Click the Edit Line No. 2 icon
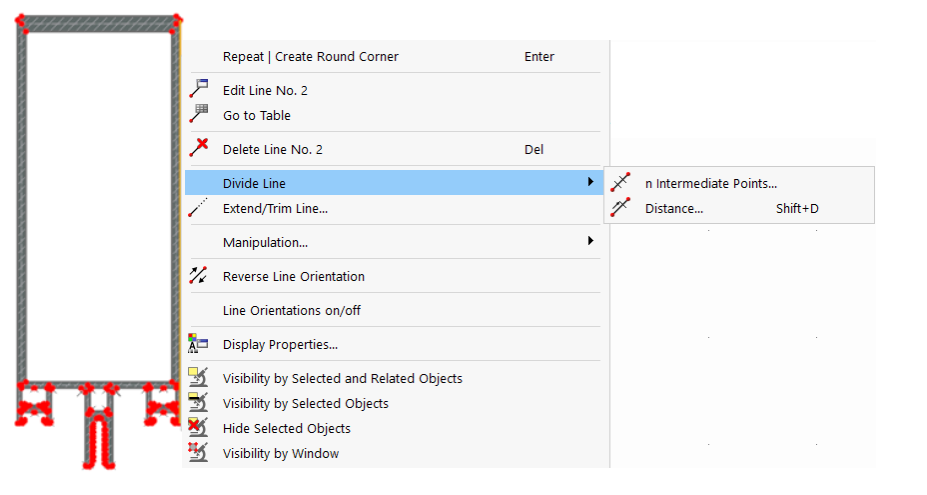 point(199,89)
